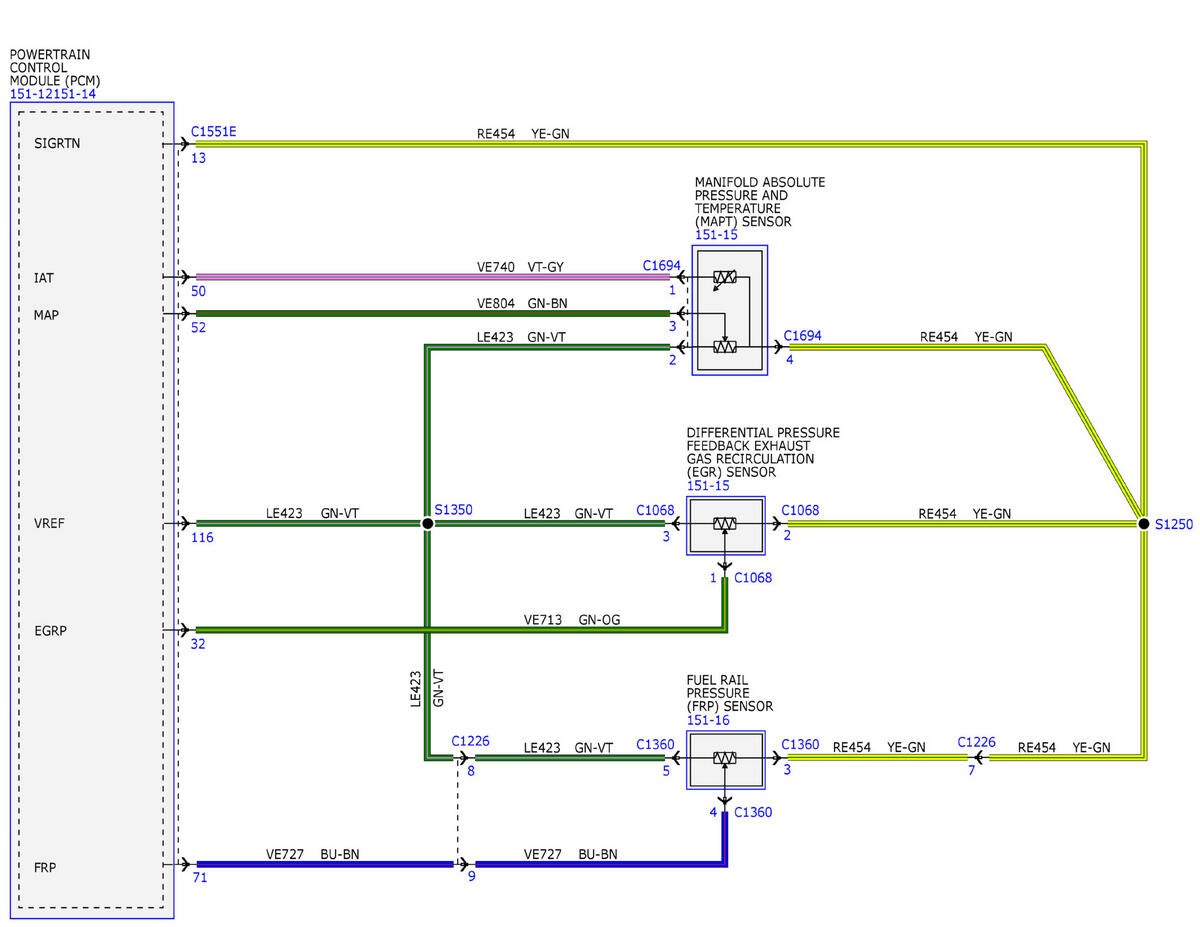Click the MAPT sensor schematic symbol
Viewport: 1200px width, 927px height.
click(x=730, y=310)
